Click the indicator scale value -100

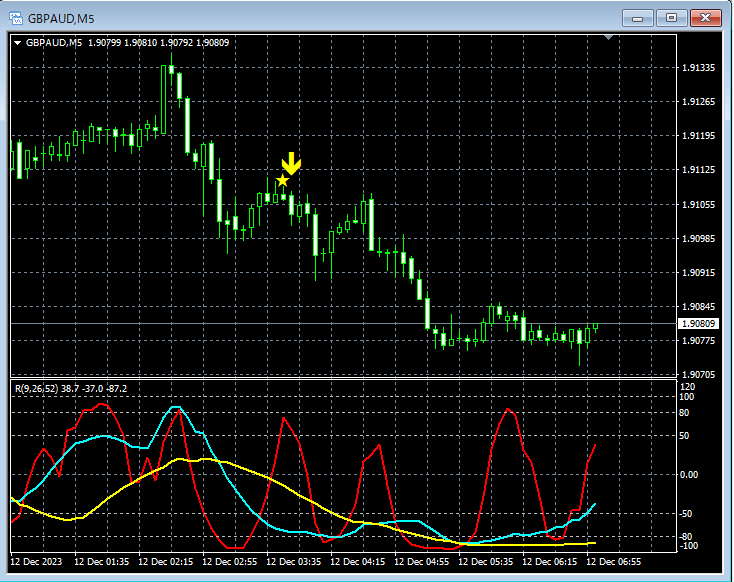[x=689, y=546]
